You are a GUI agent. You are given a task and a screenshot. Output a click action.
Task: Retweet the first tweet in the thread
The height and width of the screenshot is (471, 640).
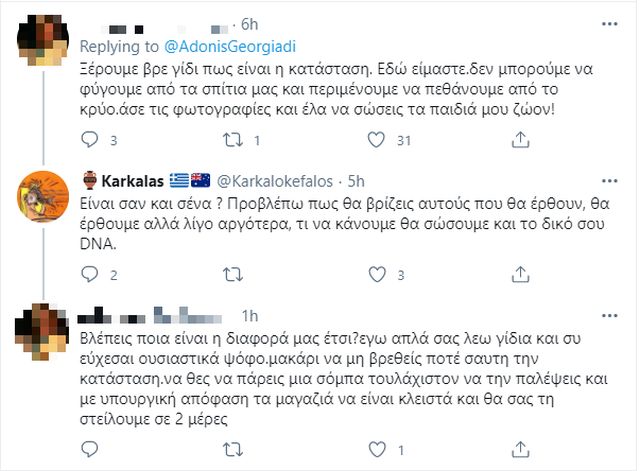pyautogui.click(x=231, y=140)
